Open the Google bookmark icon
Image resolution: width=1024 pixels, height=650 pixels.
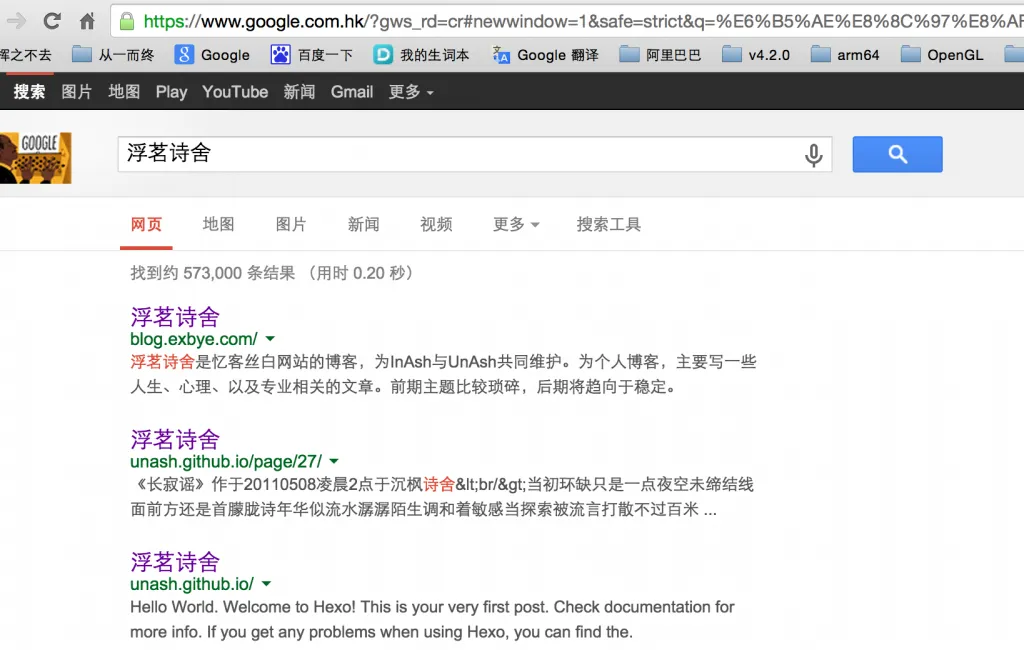[x=184, y=54]
